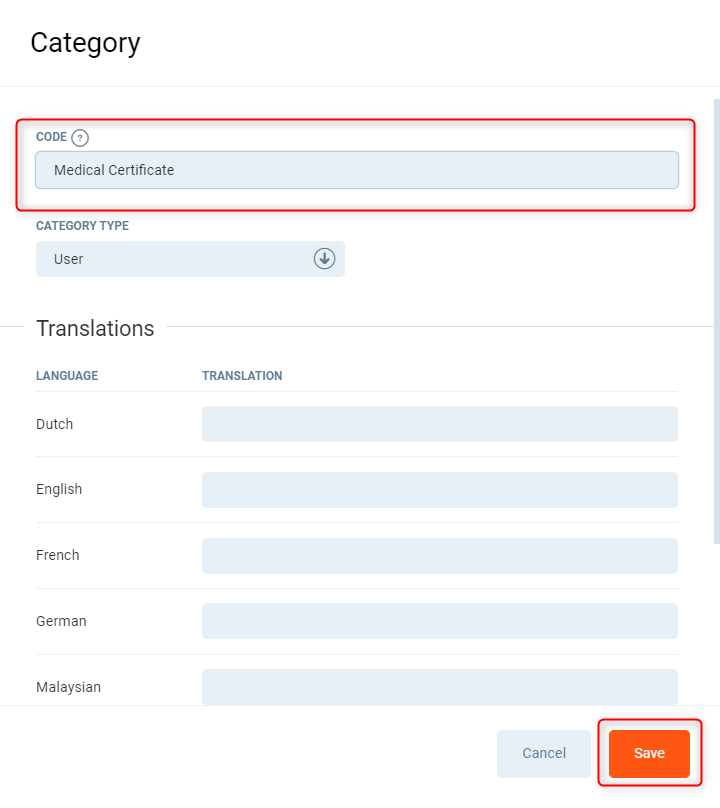Click the Dutch language label
The image size is (720, 808).
[55, 424]
